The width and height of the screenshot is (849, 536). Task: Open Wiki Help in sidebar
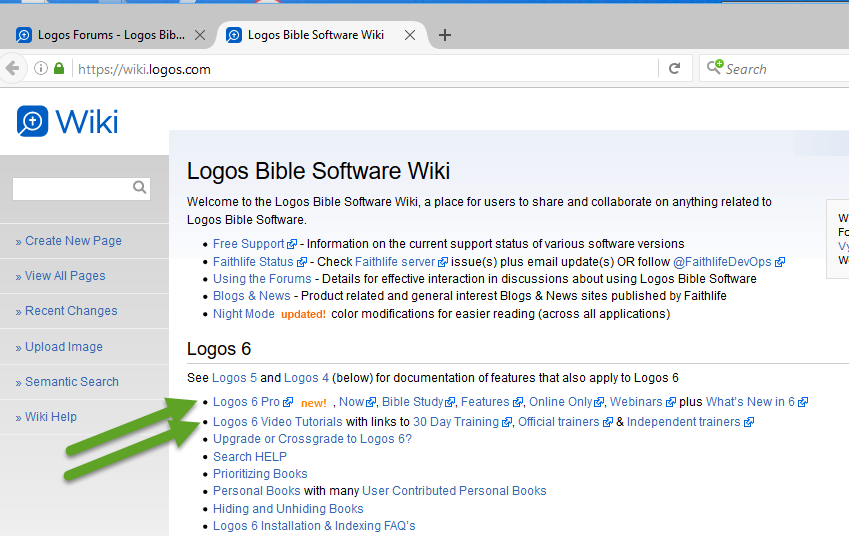51,417
